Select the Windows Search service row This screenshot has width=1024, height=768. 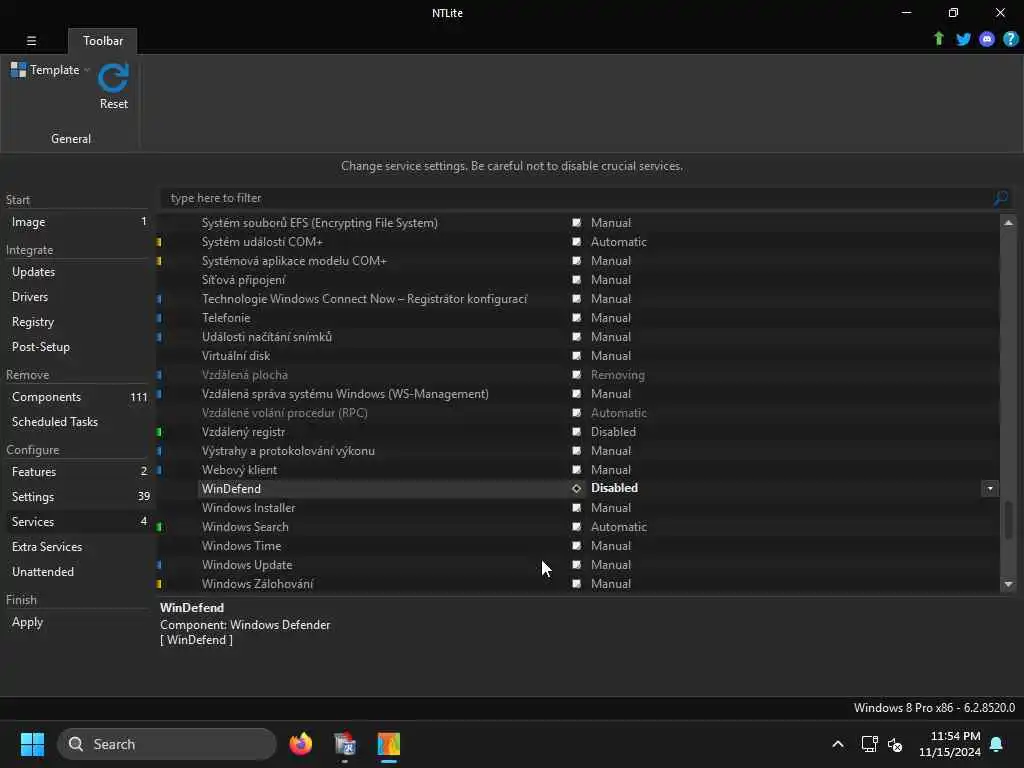[x=577, y=526]
